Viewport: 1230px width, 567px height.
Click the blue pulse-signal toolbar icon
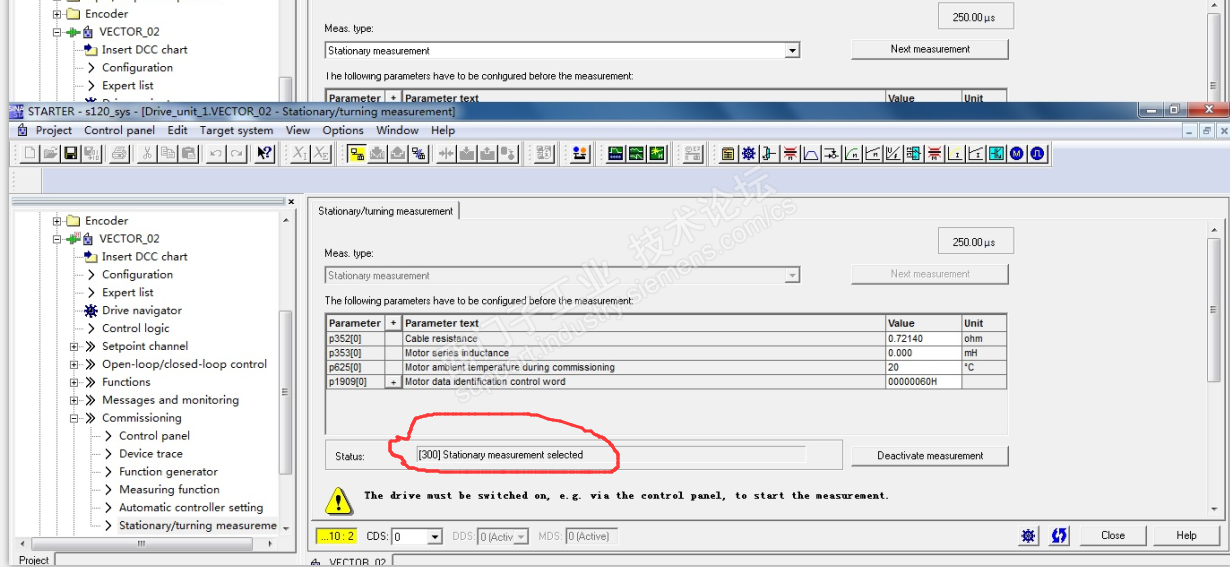coord(1037,153)
